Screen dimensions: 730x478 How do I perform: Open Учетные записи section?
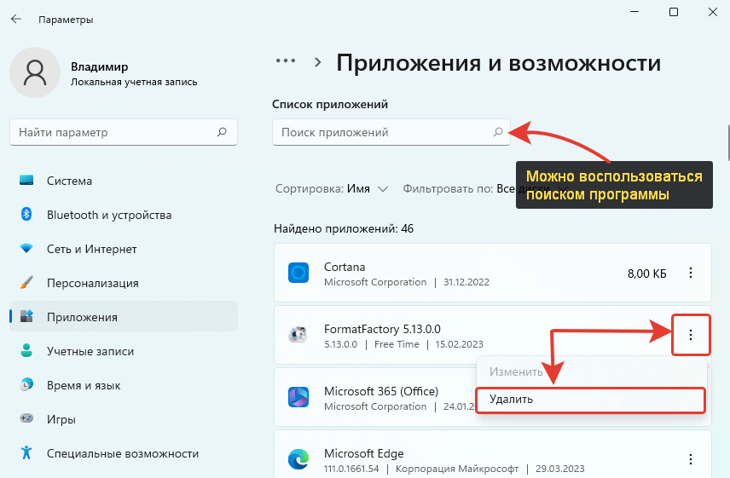click(123, 351)
